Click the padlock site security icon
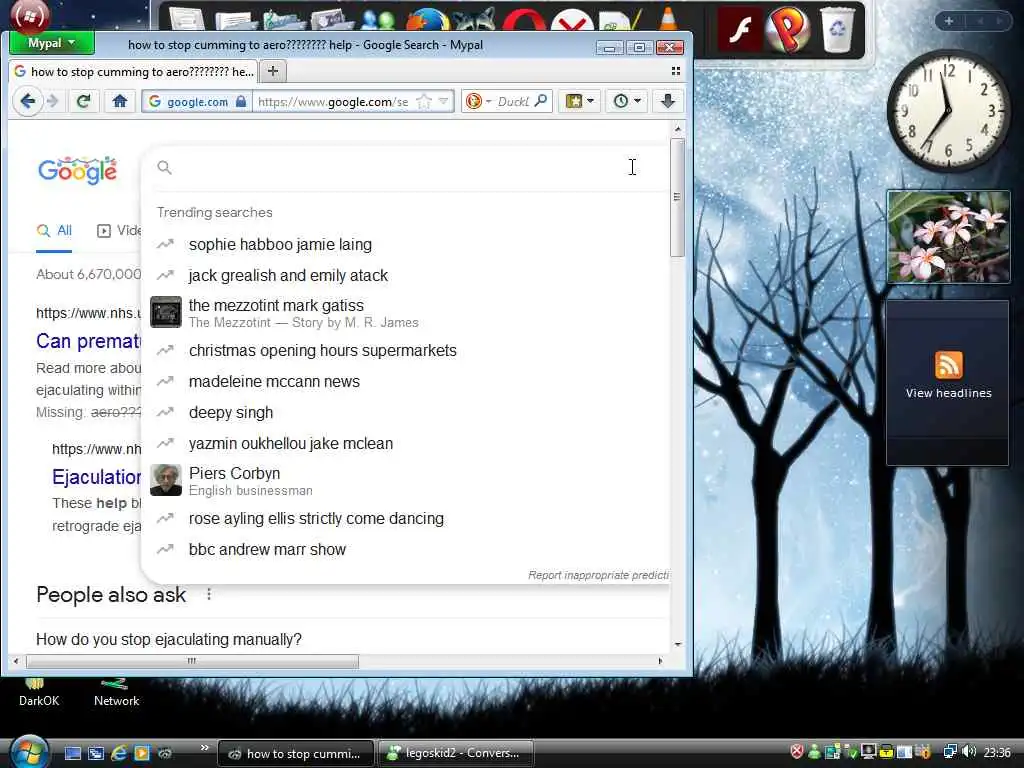The width and height of the screenshot is (1024, 768). pyautogui.click(x=241, y=101)
